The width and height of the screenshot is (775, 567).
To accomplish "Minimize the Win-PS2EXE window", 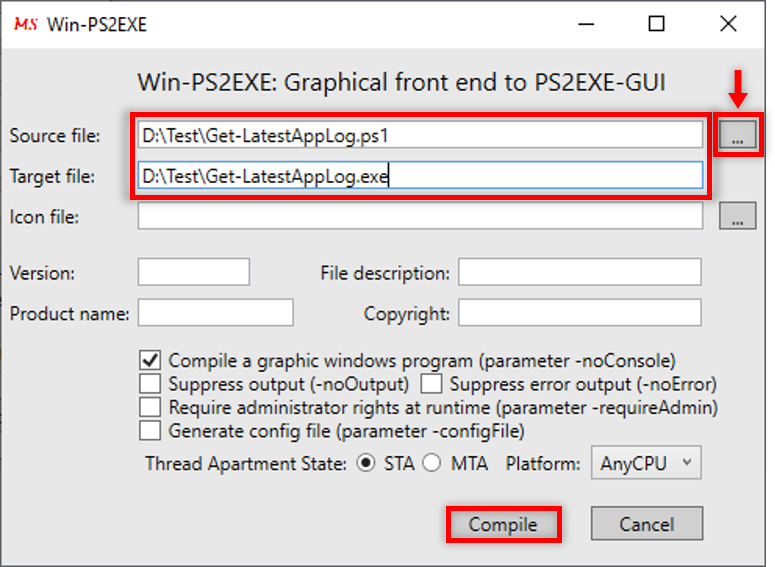I will [x=586, y=24].
